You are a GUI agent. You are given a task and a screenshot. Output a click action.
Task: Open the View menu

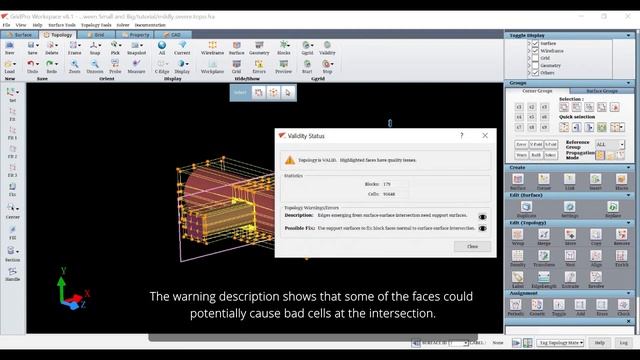pos(21,25)
